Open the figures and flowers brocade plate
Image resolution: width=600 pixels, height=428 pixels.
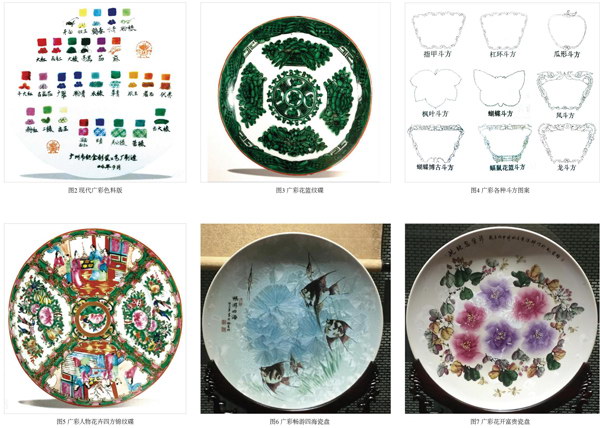click(95, 318)
